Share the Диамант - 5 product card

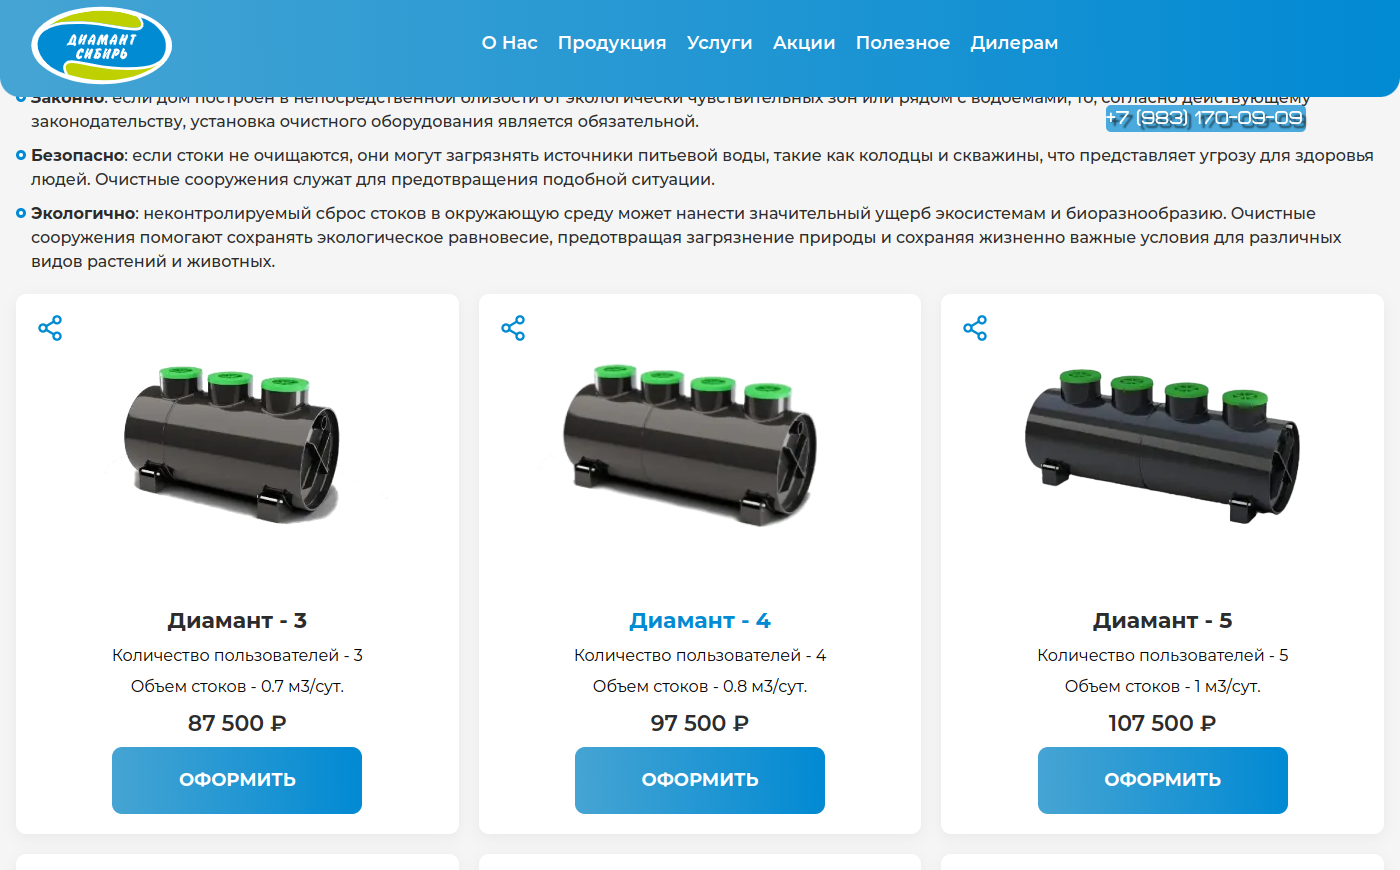(x=975, y=328)
